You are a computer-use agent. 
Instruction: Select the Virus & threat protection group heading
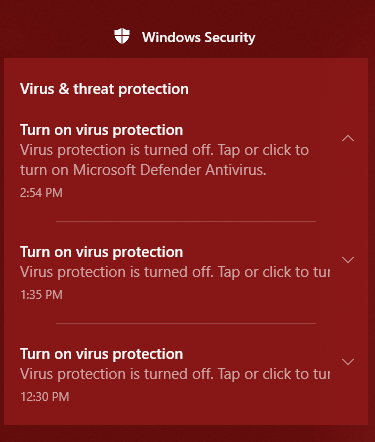tap(104, 89)
